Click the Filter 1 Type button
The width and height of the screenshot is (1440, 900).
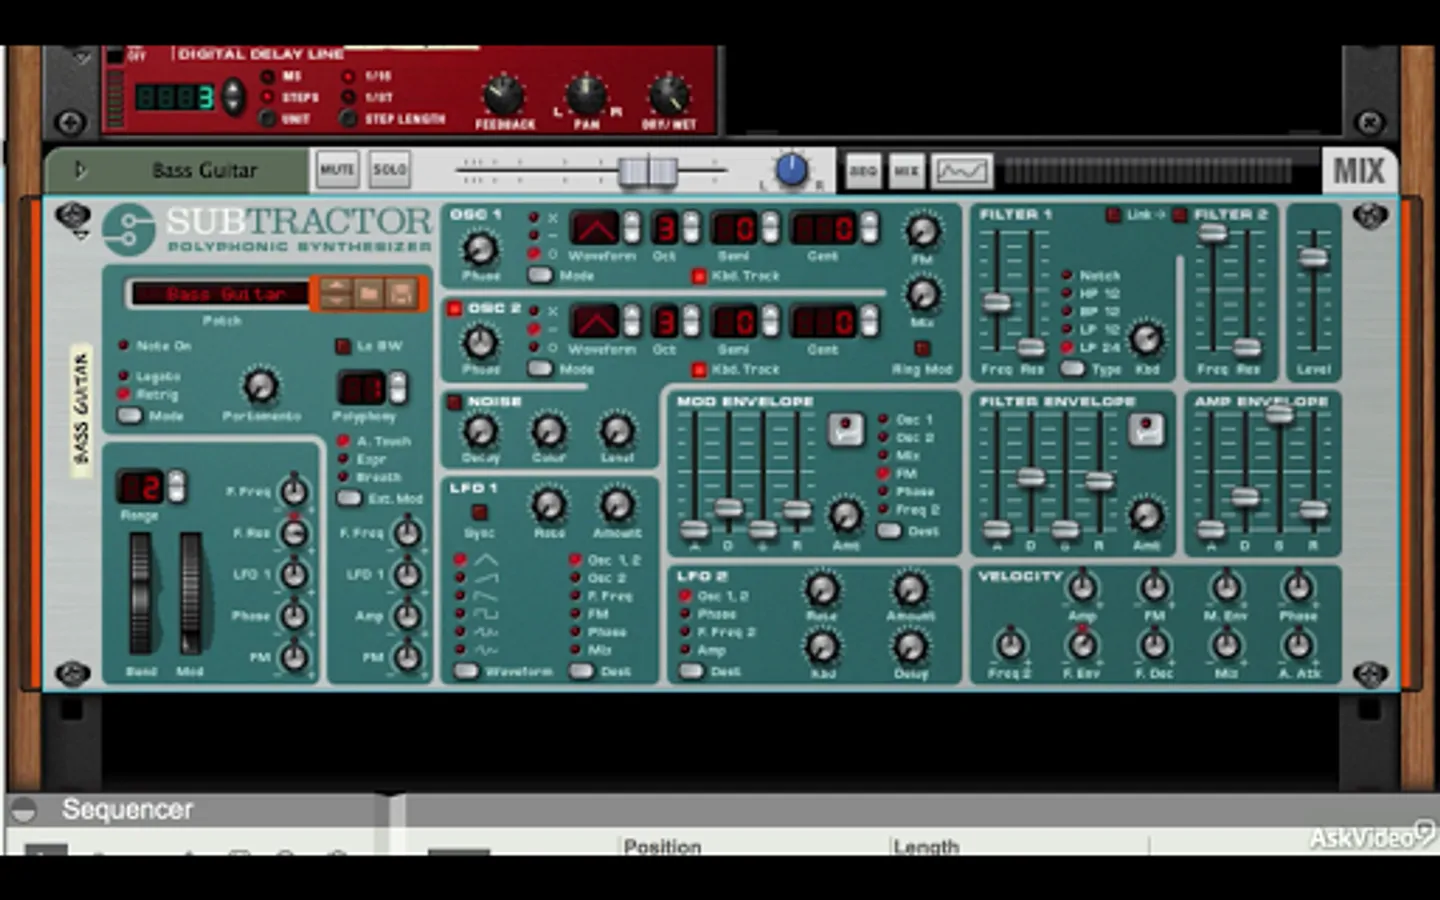pyautogui.click(x=1073, y=368)
